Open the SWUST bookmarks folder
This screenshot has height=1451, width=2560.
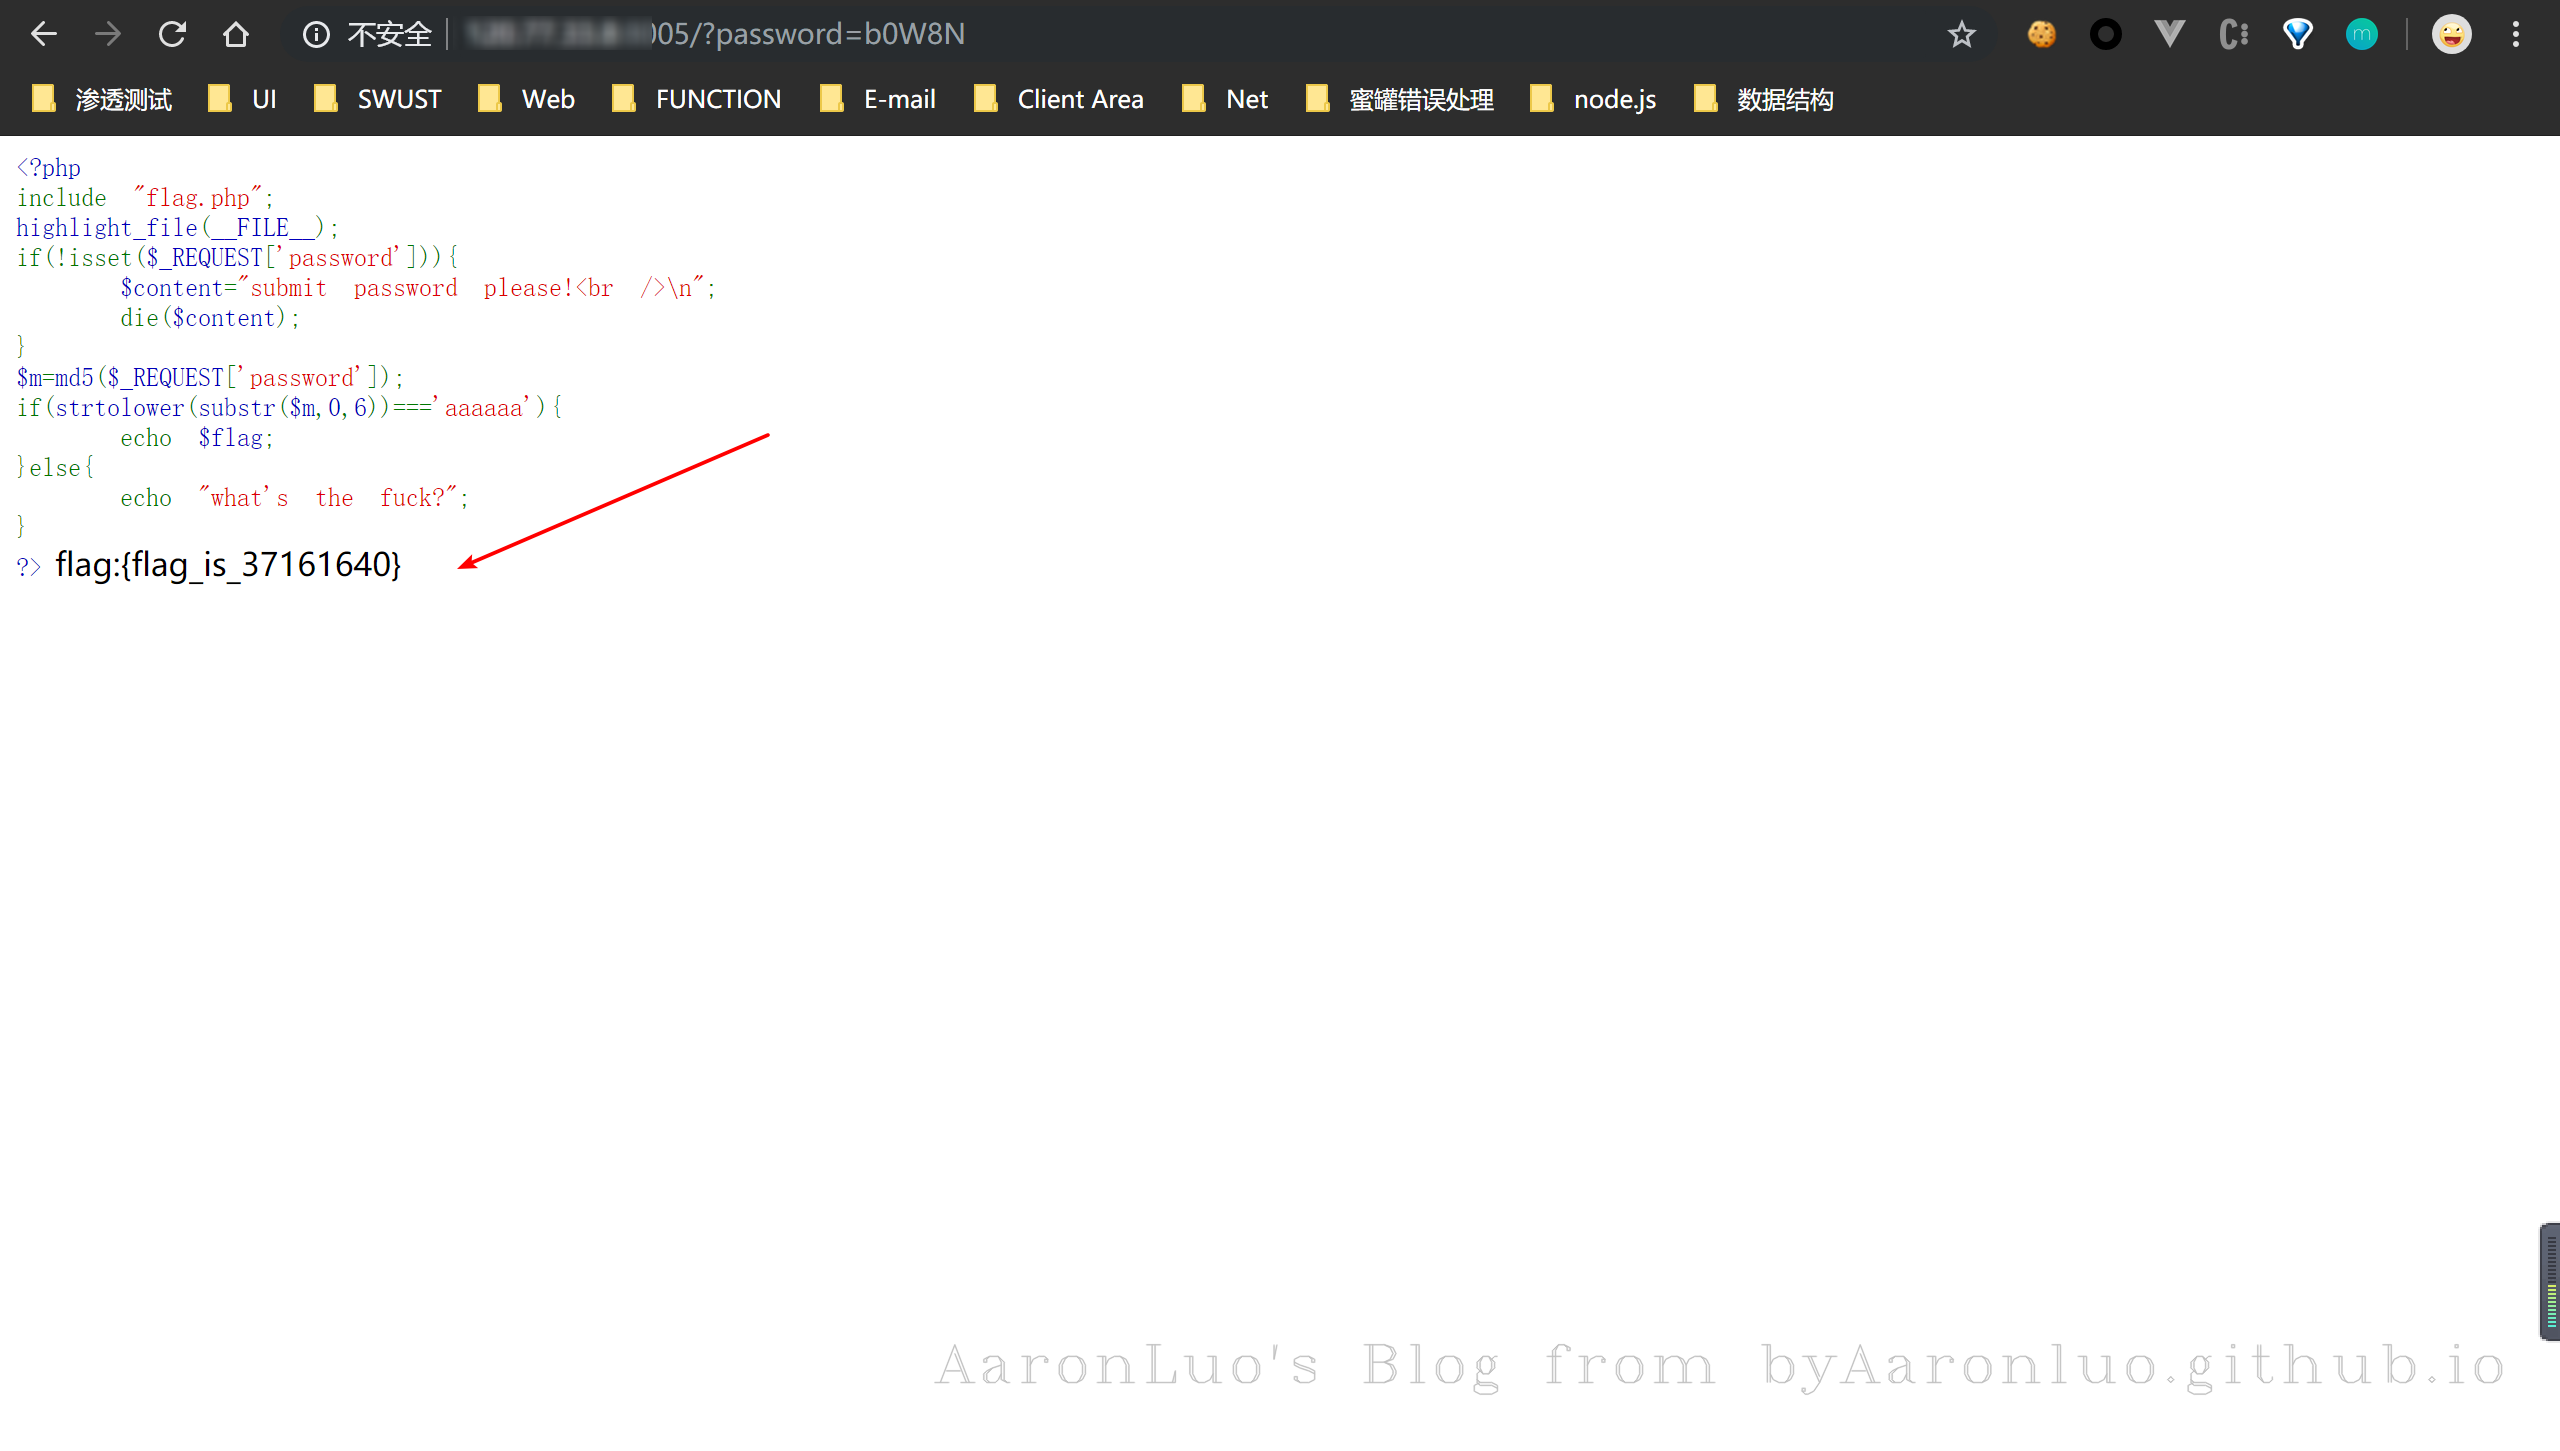tap(378, 99)
